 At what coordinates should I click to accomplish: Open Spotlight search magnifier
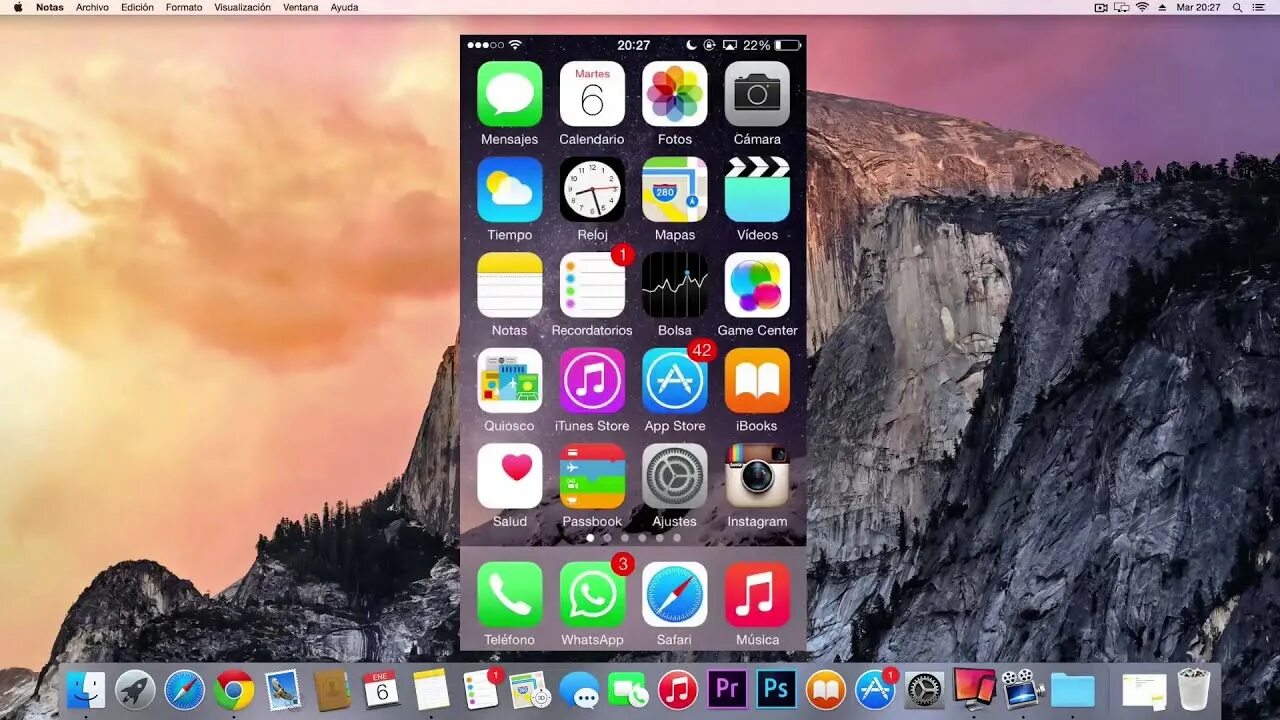point(1237,7)
